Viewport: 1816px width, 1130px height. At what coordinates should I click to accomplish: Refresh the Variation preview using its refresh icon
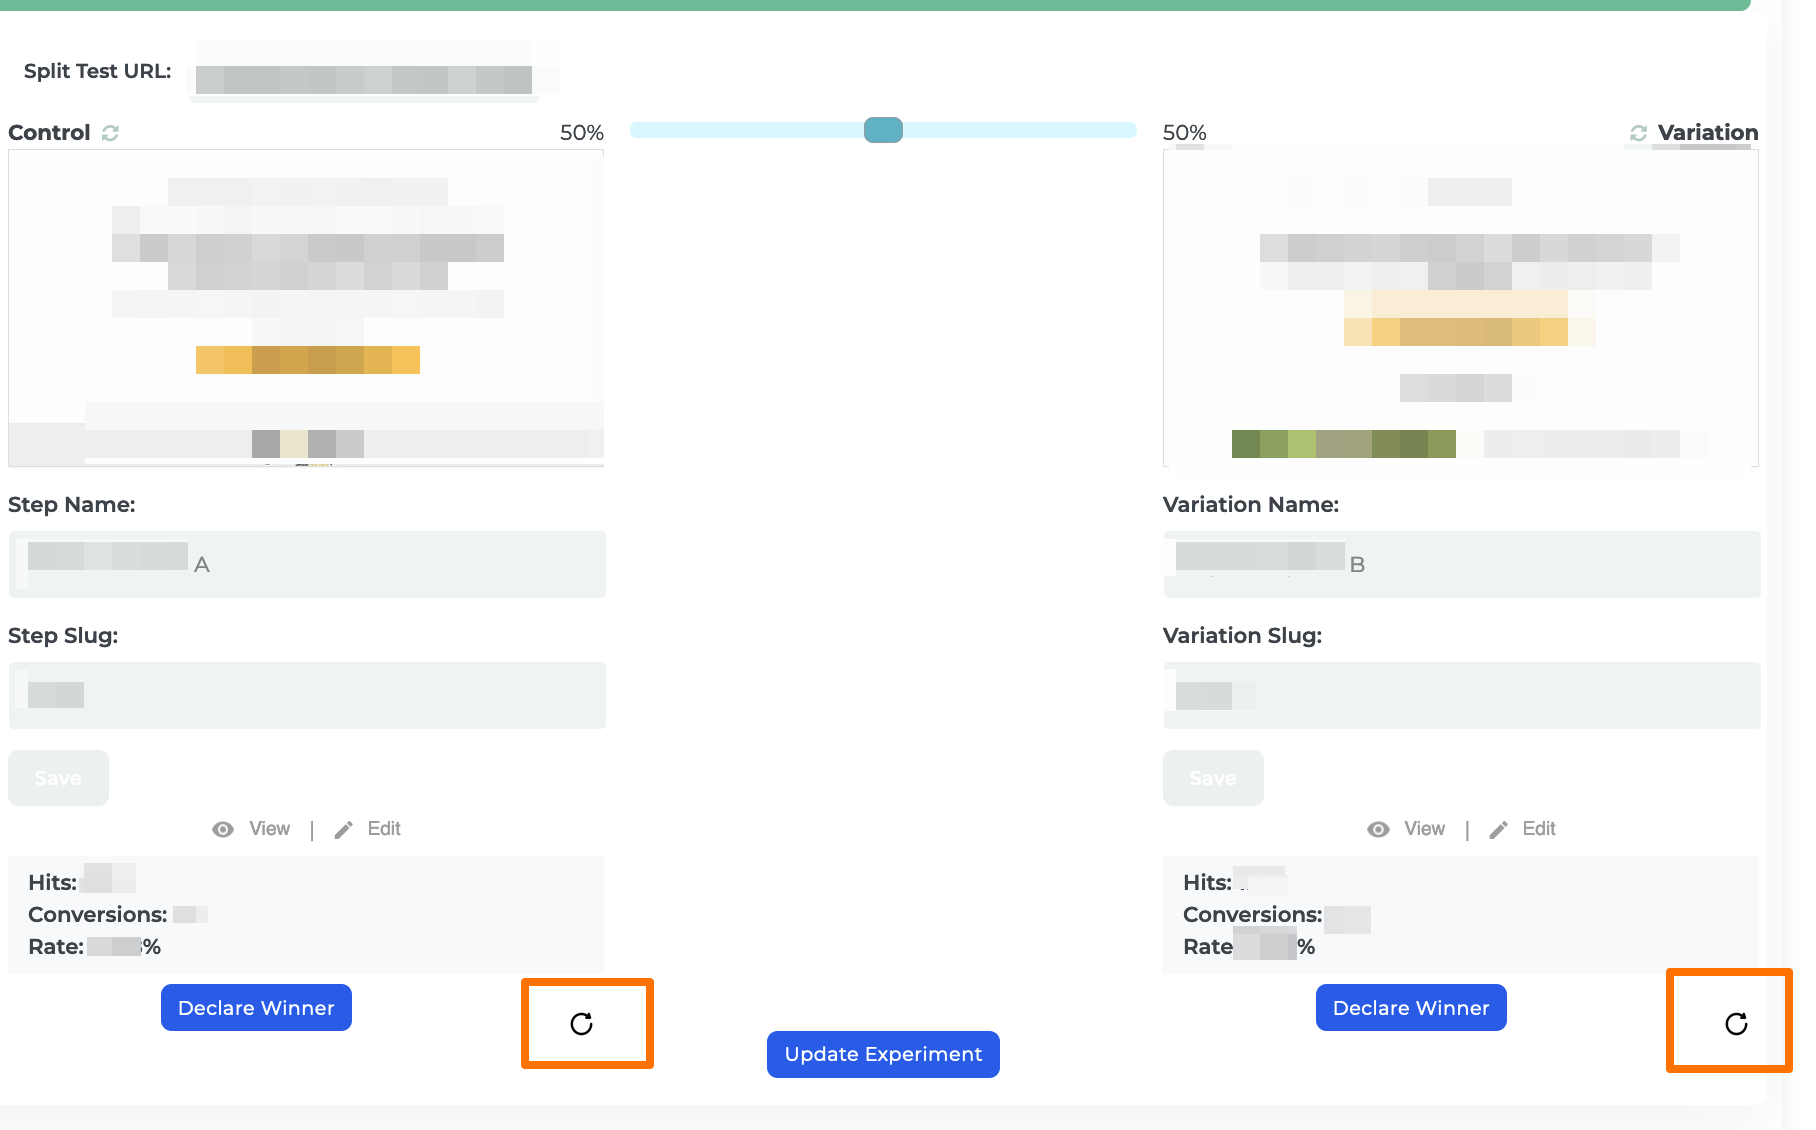click(x=1639, y=132)
